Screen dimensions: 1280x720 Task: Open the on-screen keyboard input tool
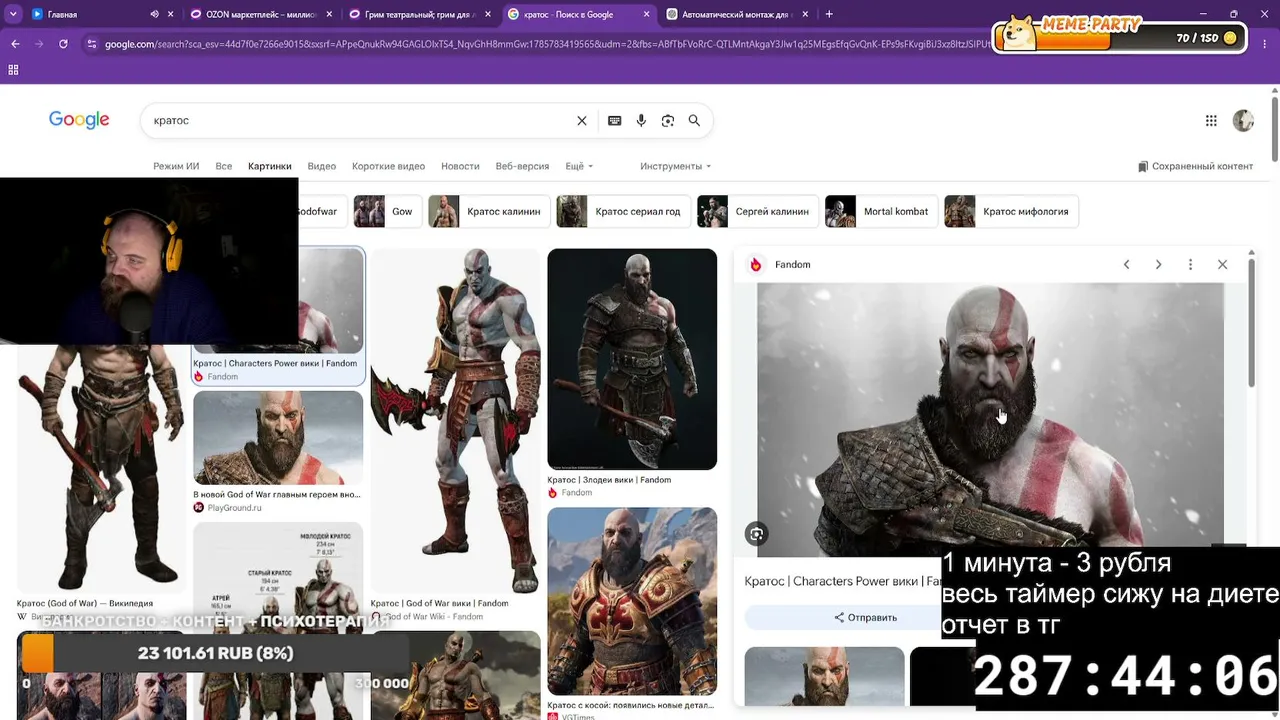(x=614, y=121)
